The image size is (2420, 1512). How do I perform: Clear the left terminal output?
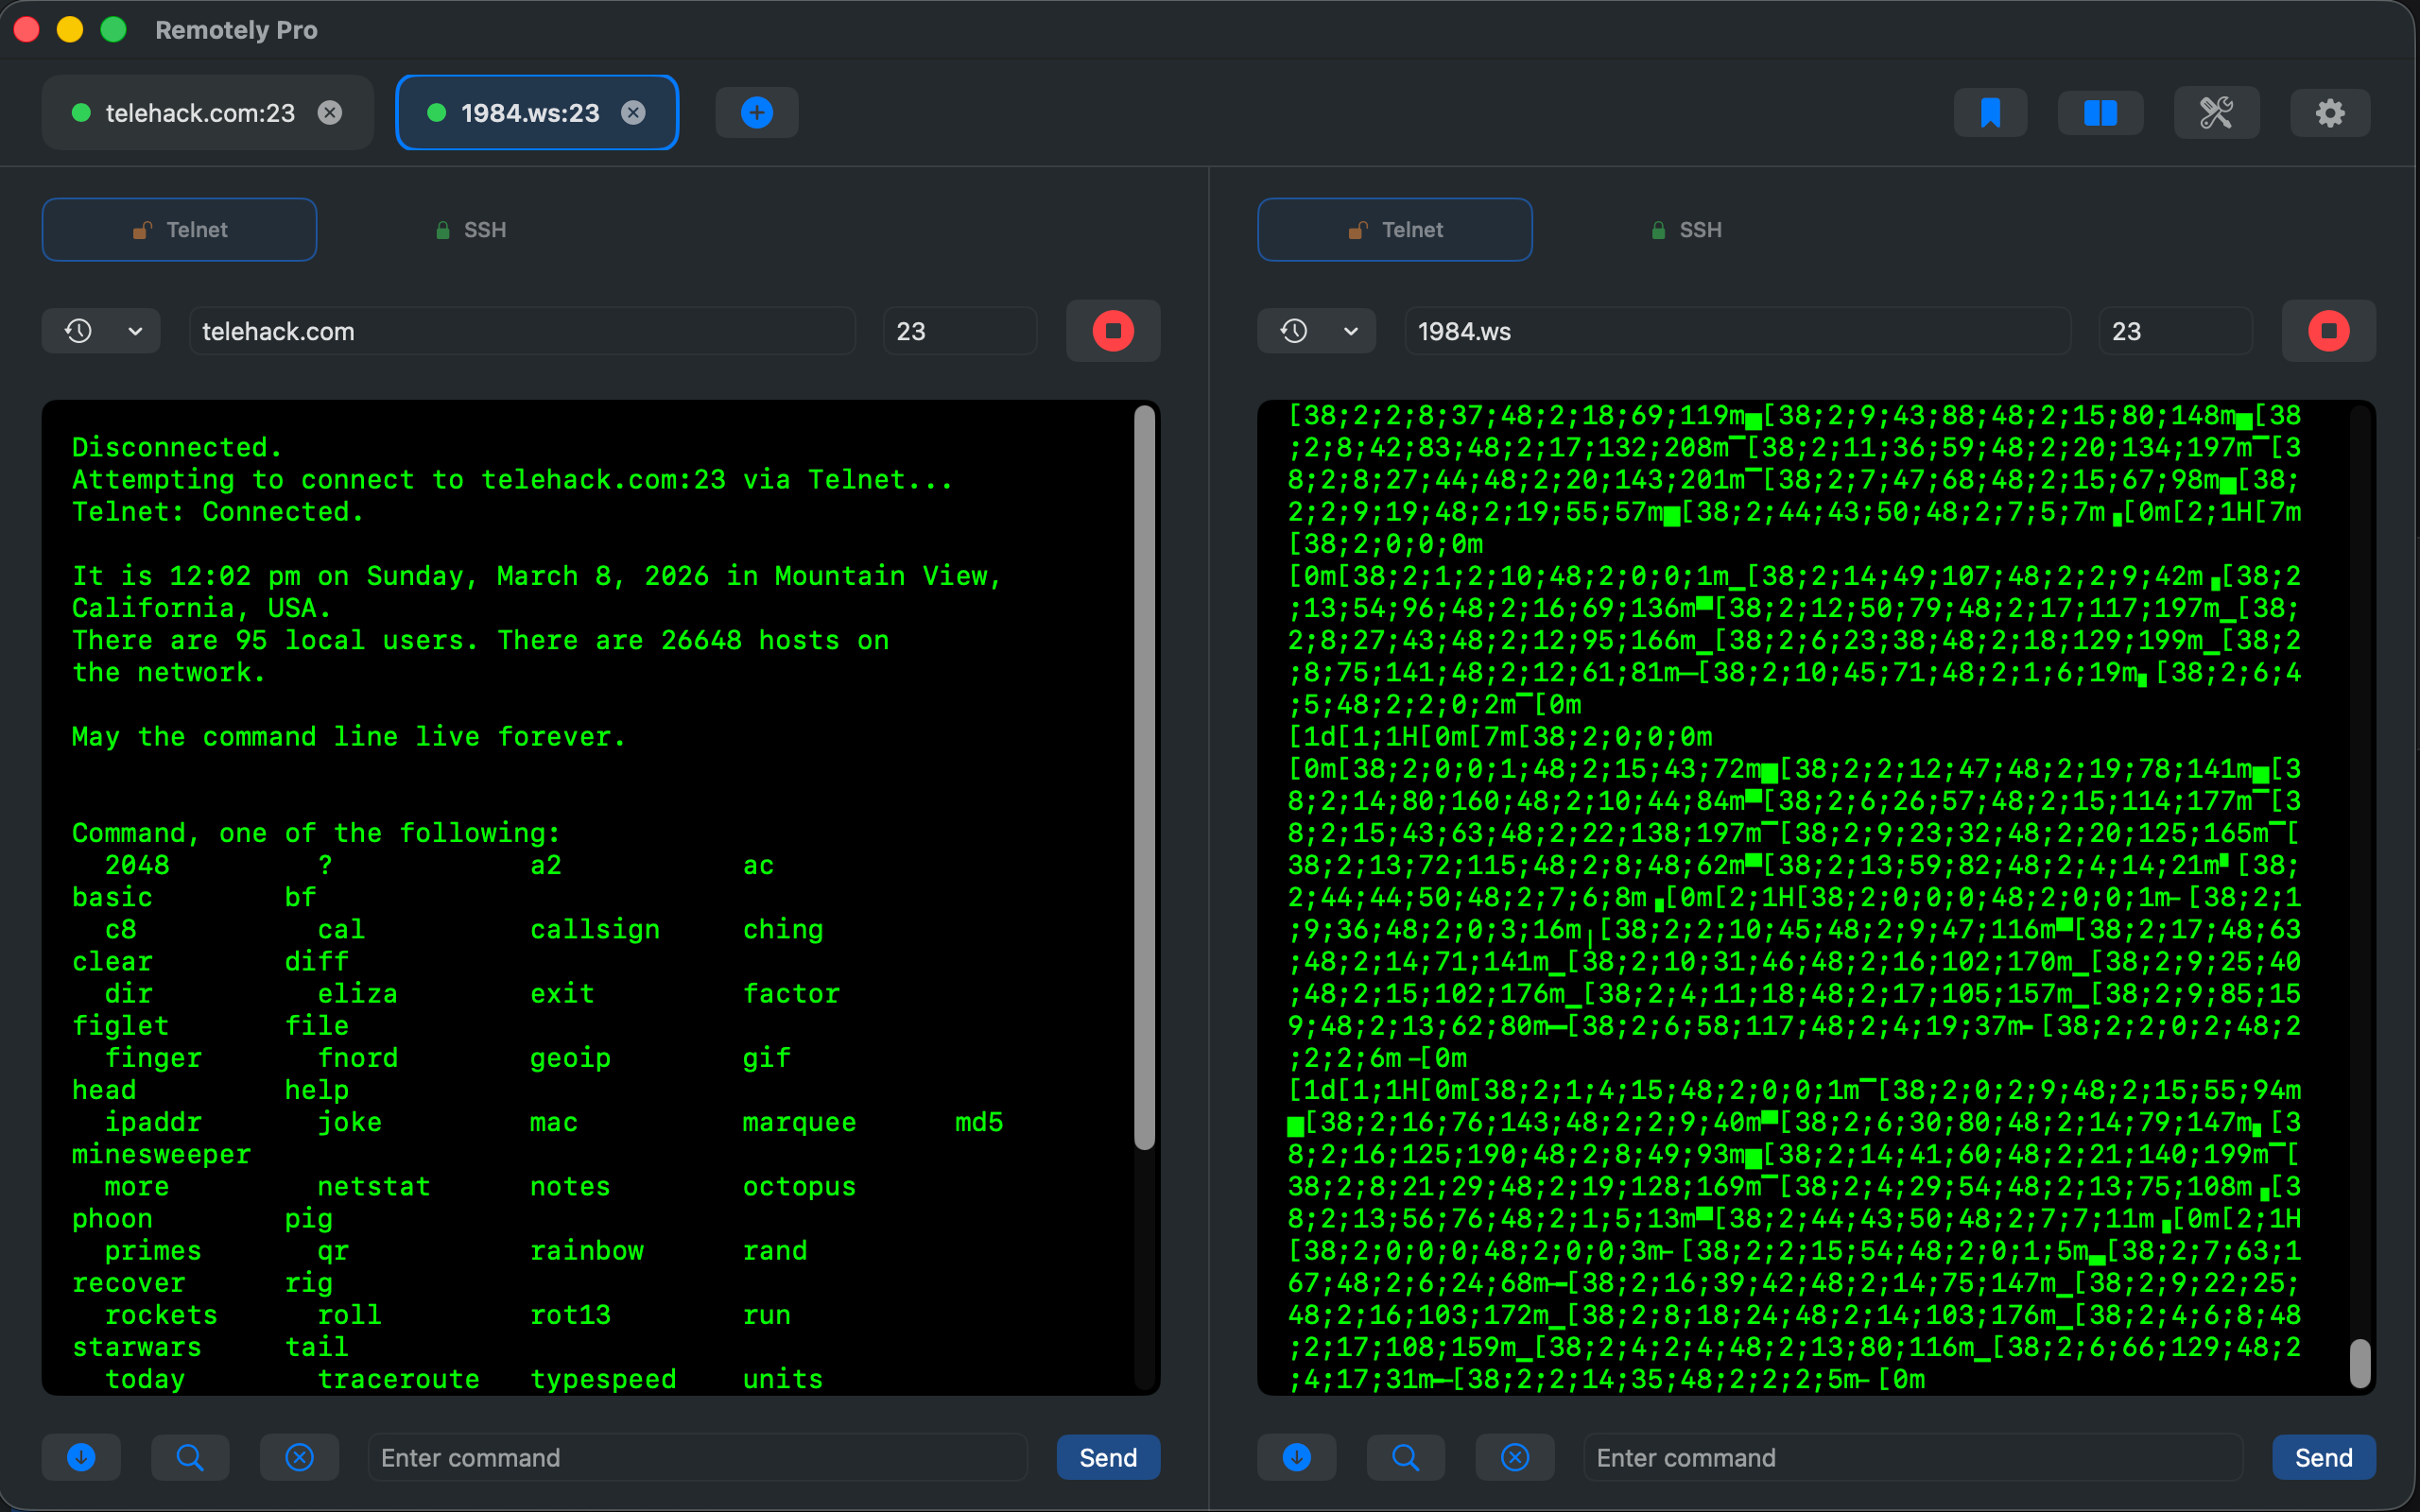coord(299,1457)
